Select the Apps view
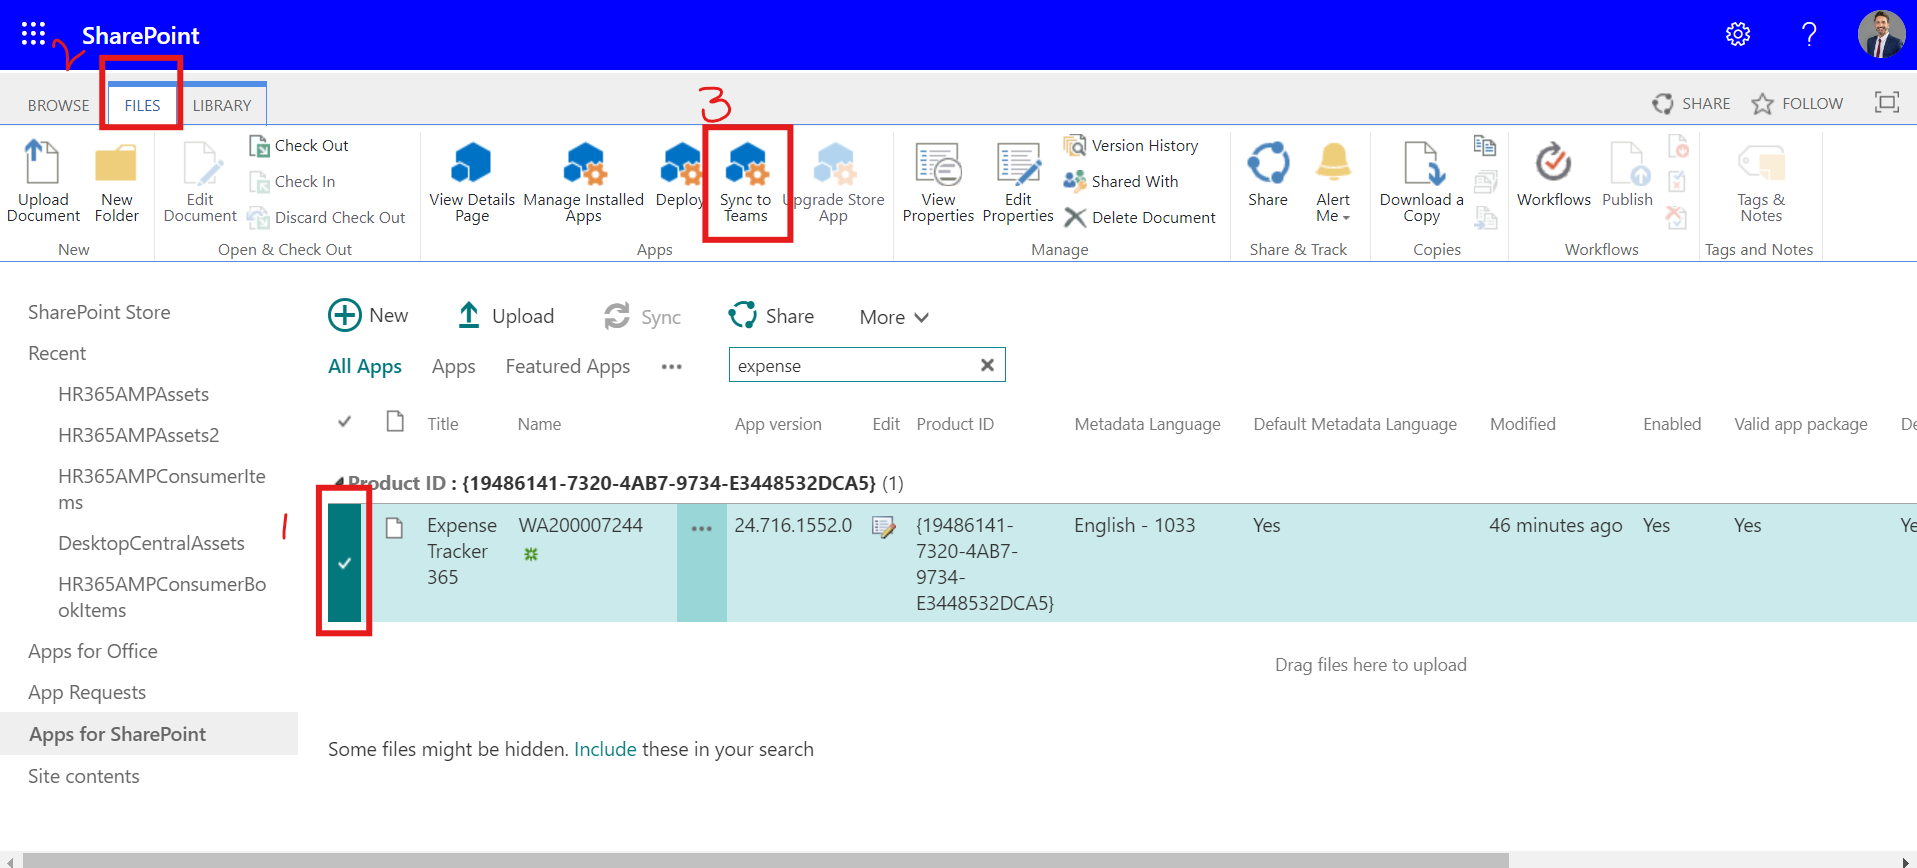Viewport: 1917px width, 868px height. coord(453,366)
